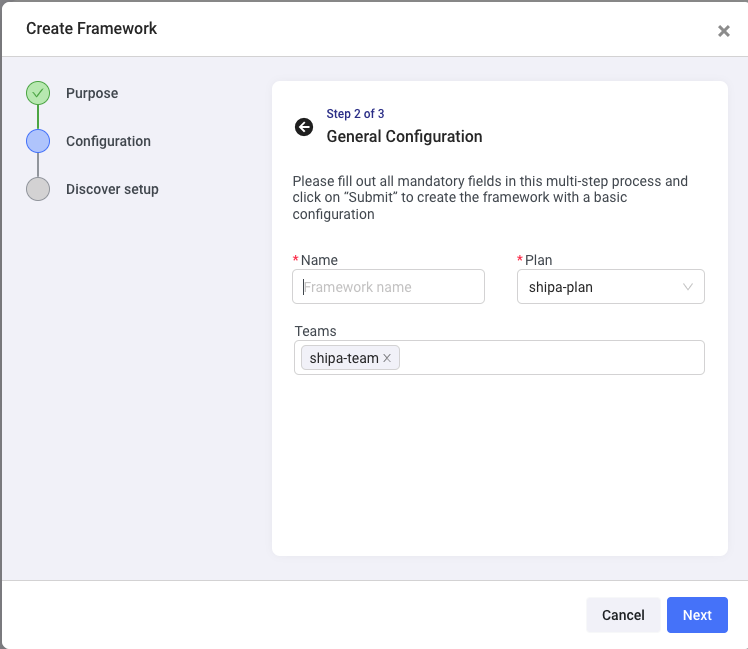Viewport: 748px width, 649px height.
Task: Focus the Framework name input field
Action: click(388, 287)
